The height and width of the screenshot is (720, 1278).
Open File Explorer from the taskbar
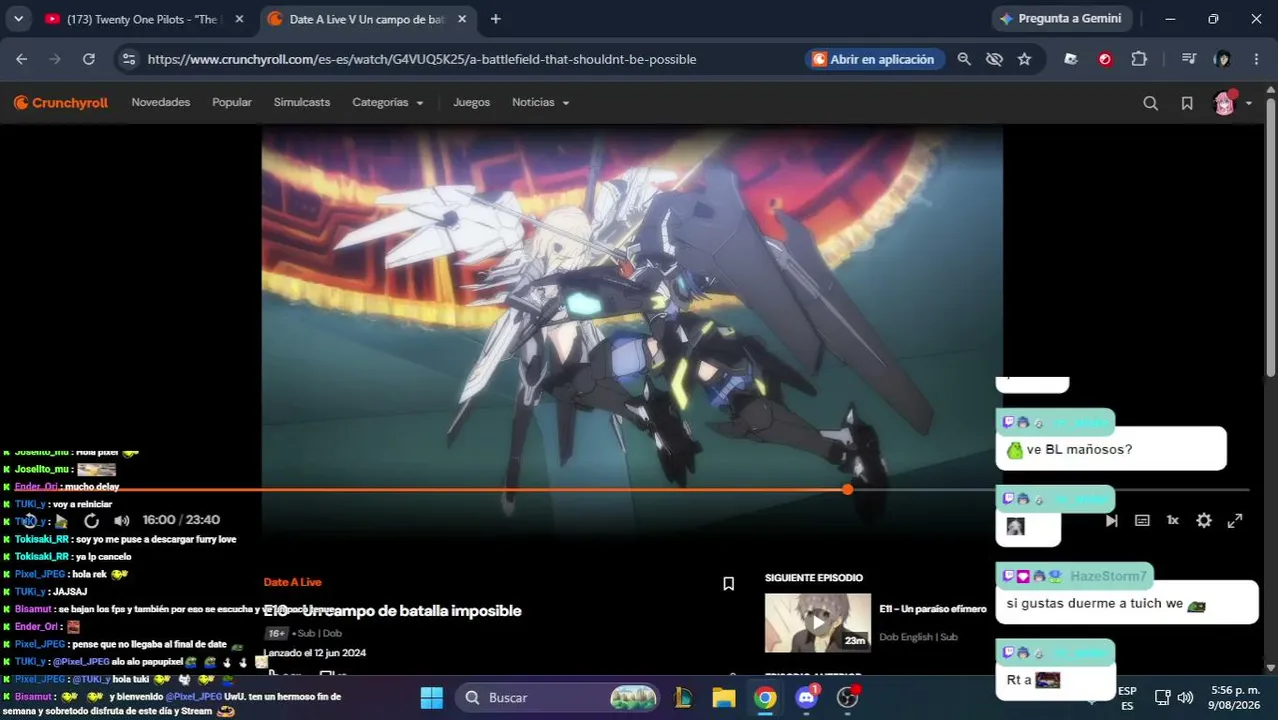click(x=724, y=697)
